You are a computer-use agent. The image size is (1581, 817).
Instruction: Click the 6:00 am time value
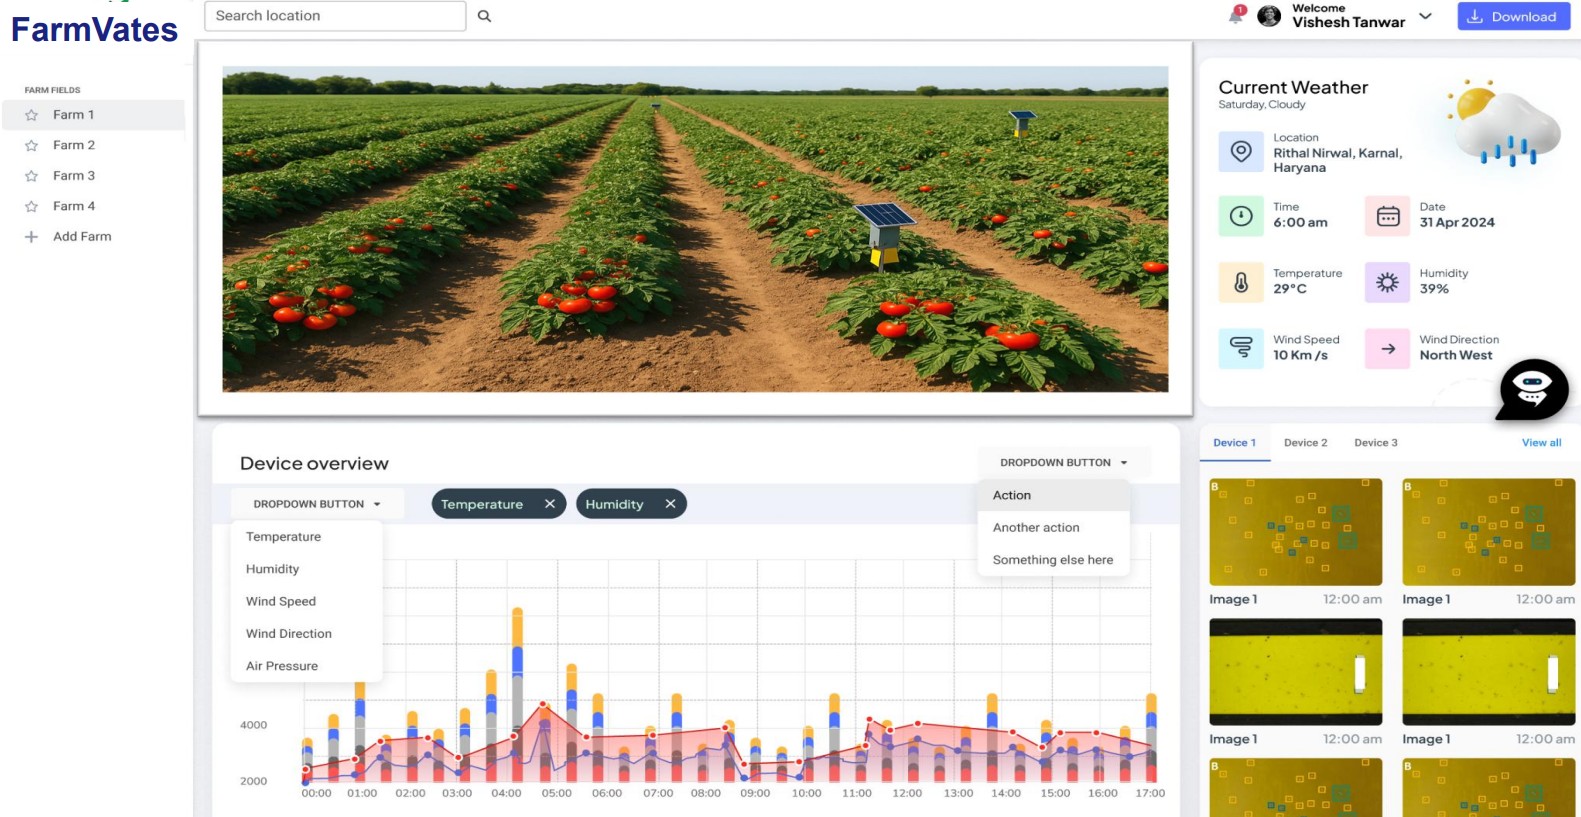tap(1300, 223)
